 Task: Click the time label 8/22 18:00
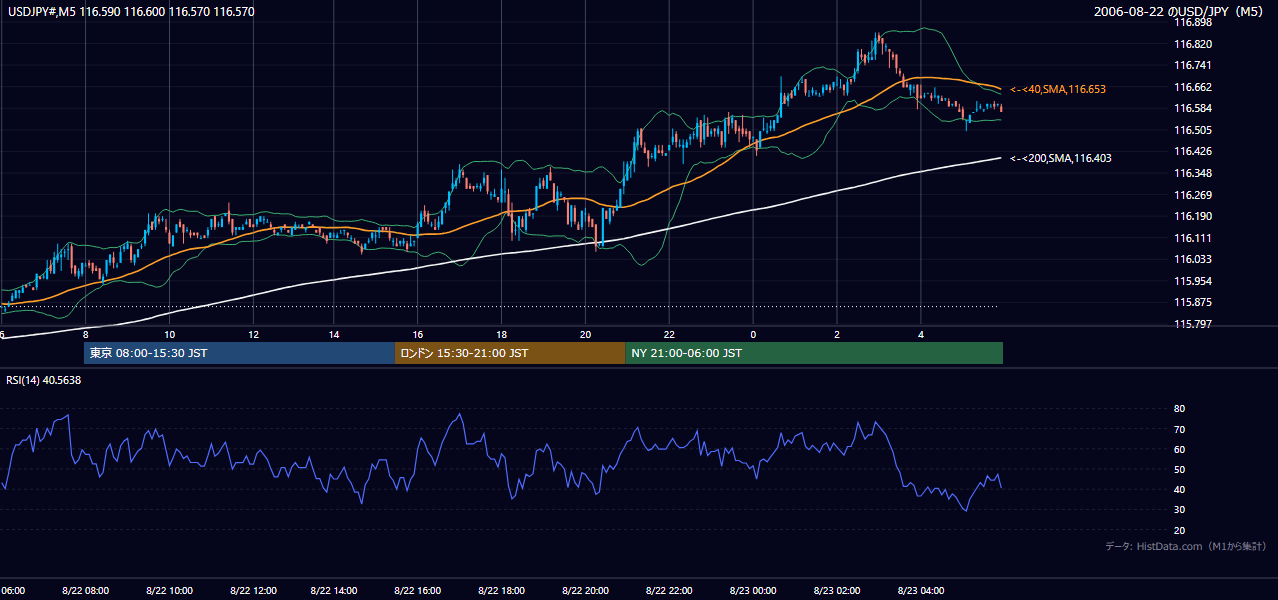[x=502, y=590]
